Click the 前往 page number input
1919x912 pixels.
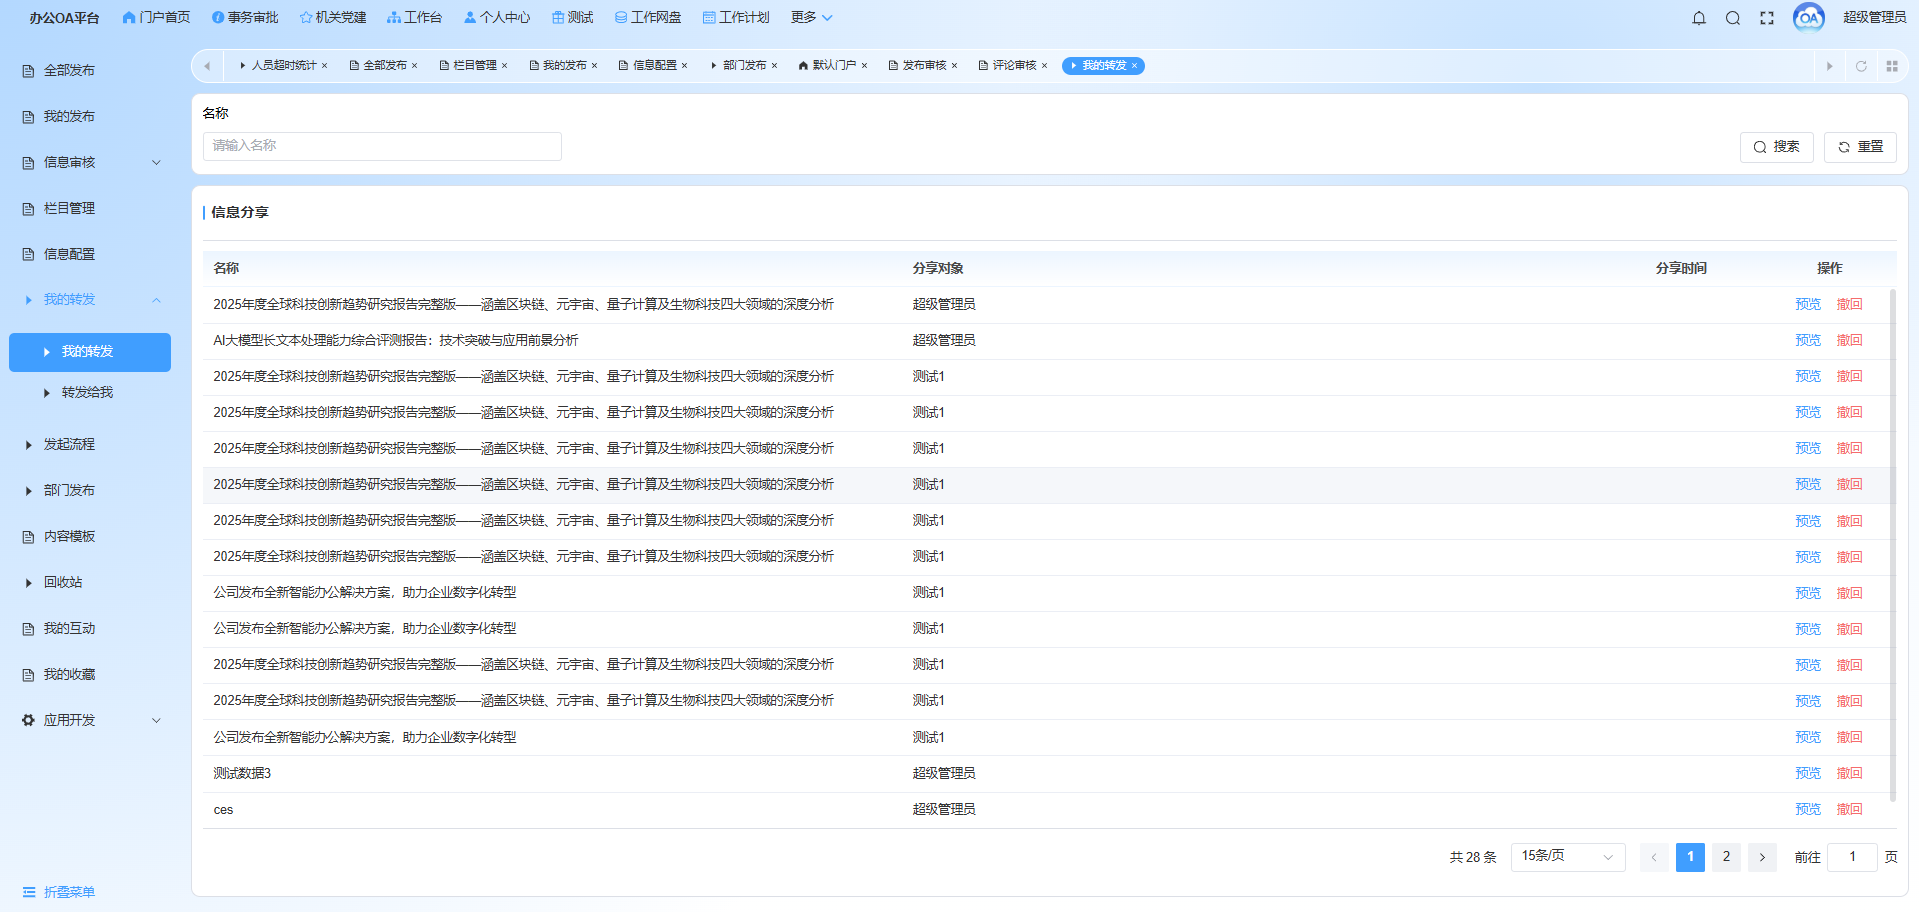click(1852, 857)
